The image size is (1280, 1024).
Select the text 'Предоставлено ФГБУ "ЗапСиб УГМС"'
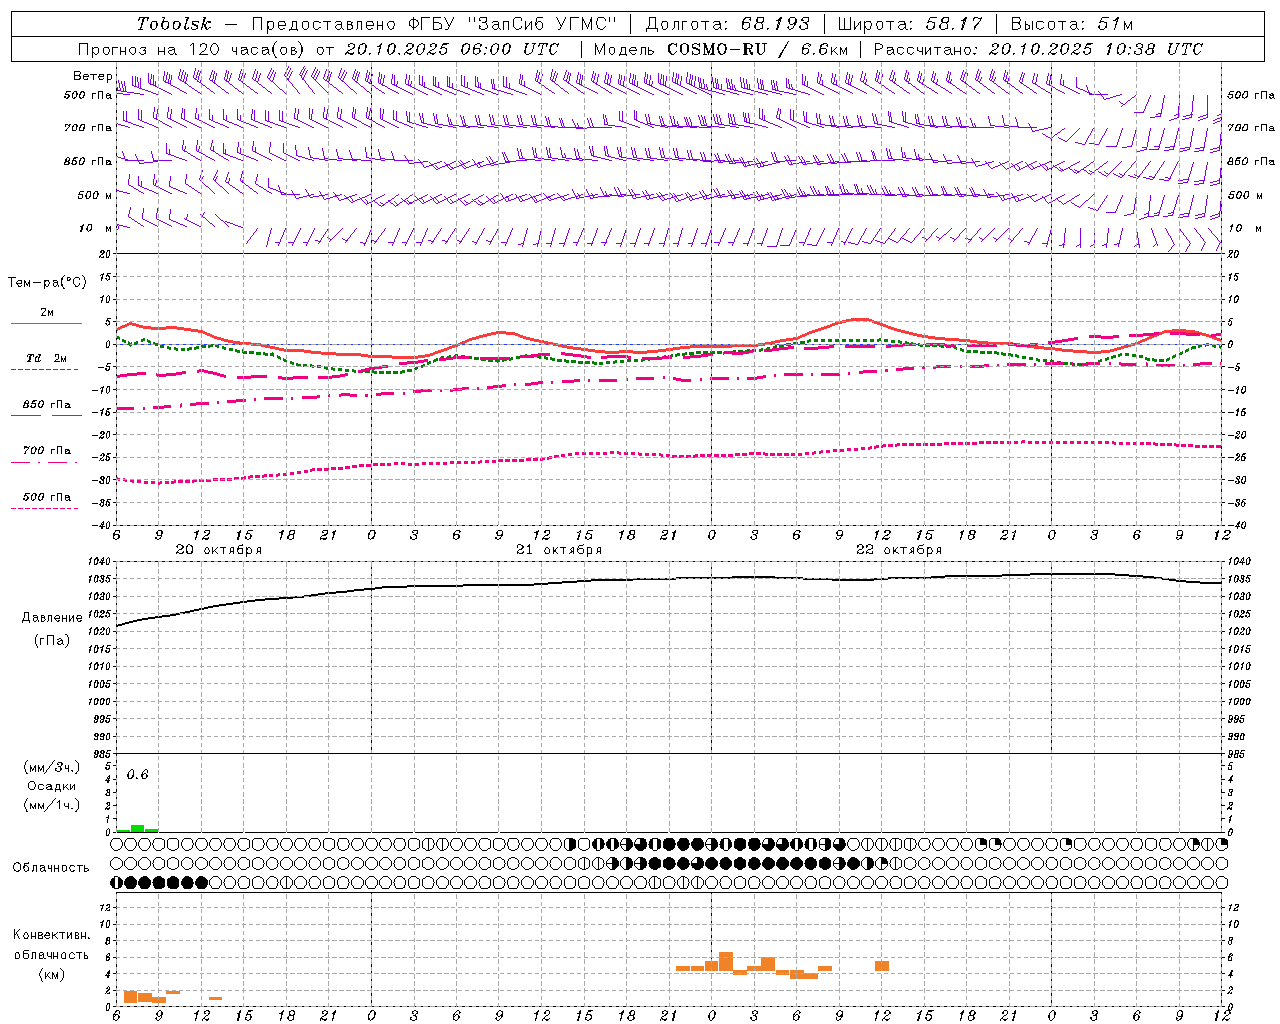434,24
